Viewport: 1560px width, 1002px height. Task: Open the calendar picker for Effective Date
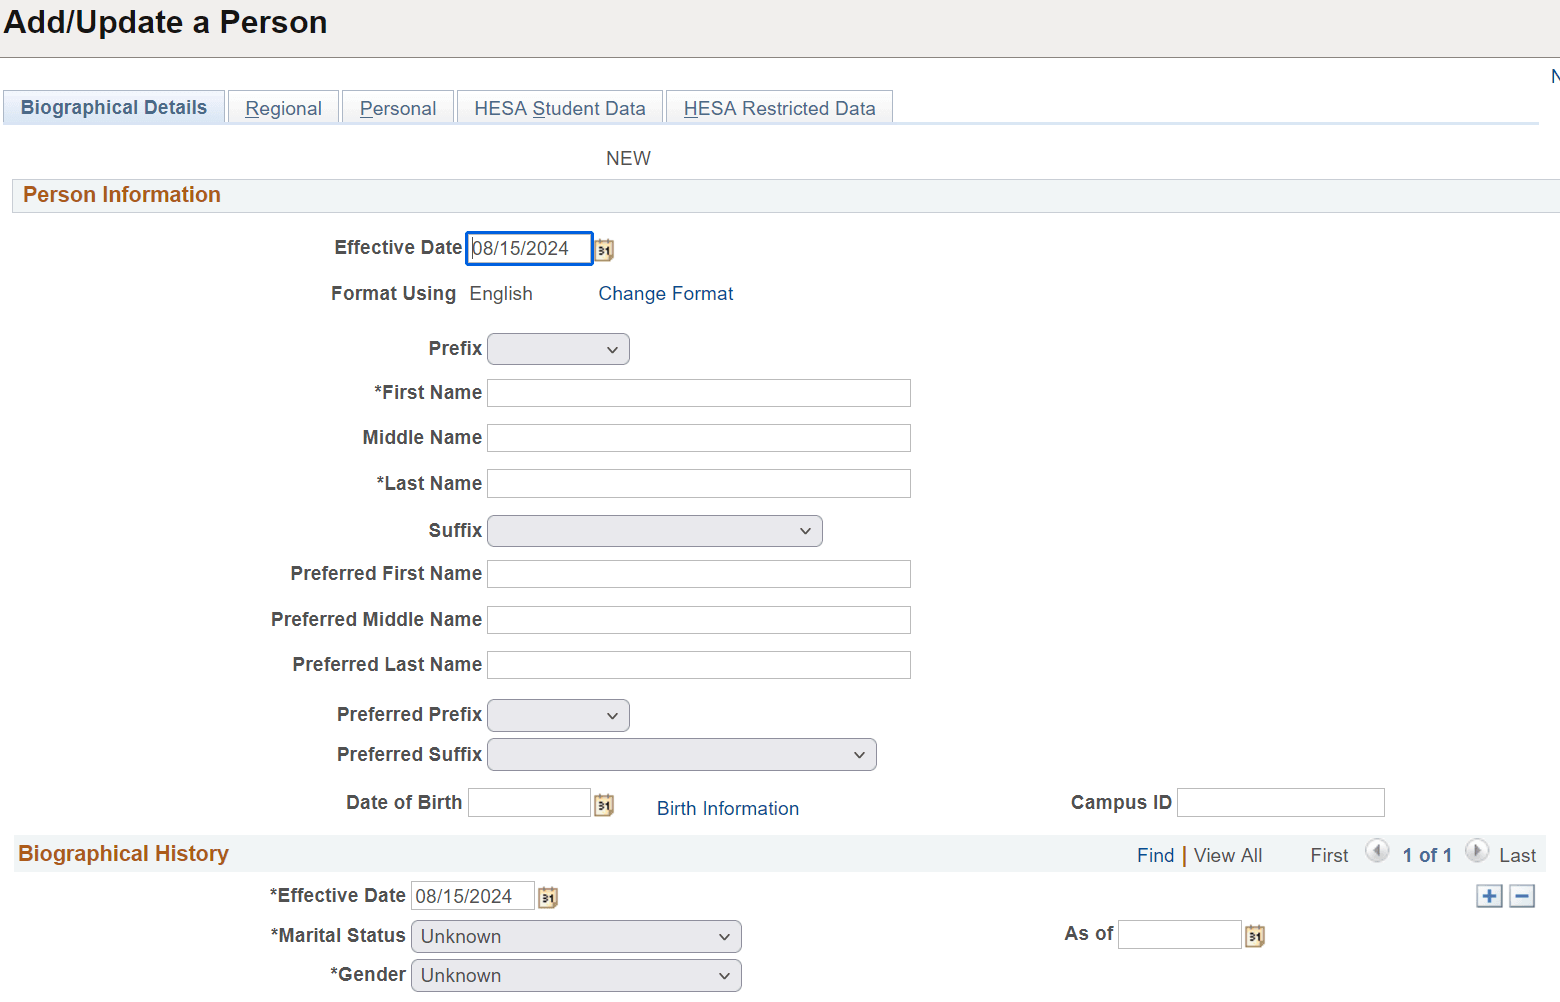point(604,249)
